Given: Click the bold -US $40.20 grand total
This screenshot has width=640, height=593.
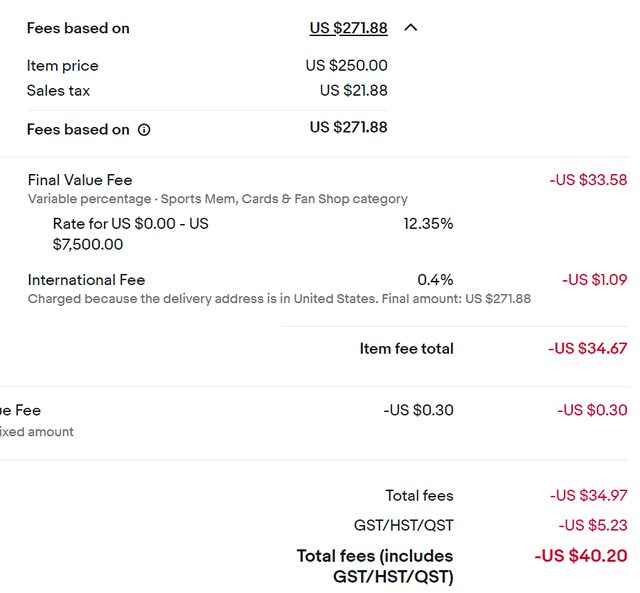Looking at the screenshot, I should pos(581,556).
